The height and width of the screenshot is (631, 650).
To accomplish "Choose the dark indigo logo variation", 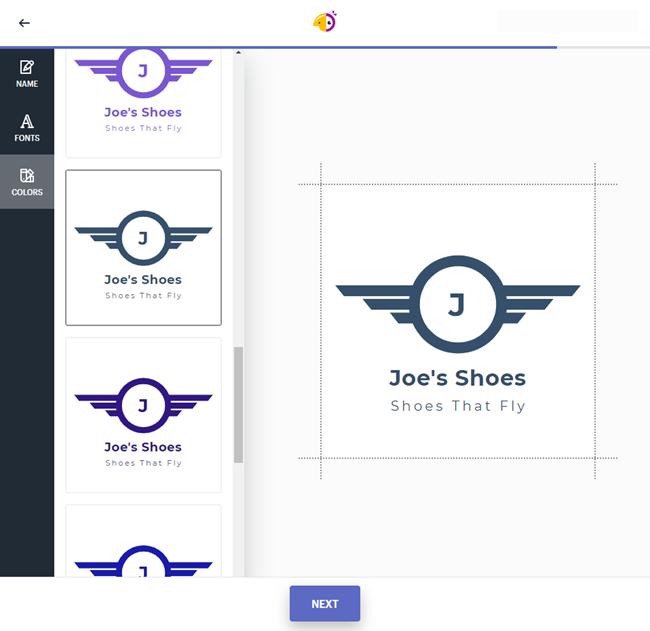I will point(143,415).
